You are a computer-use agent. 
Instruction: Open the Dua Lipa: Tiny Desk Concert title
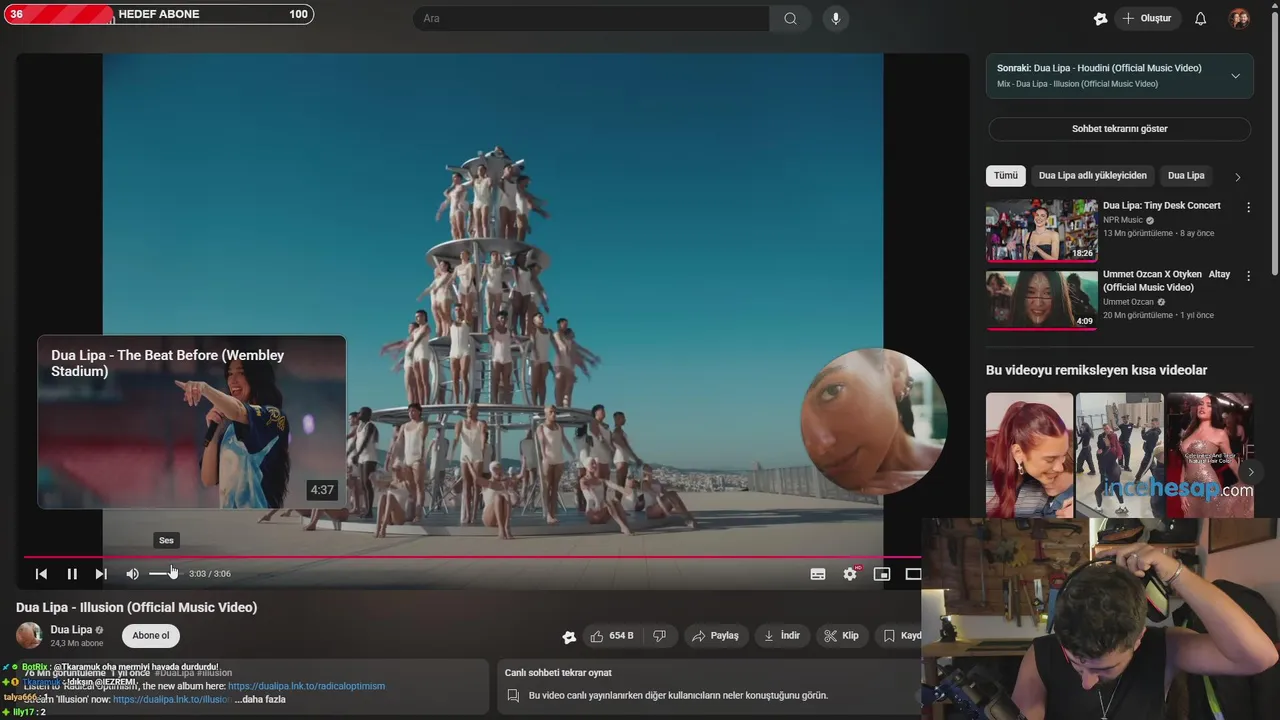pyautogui.click(x=1161, y=206)
